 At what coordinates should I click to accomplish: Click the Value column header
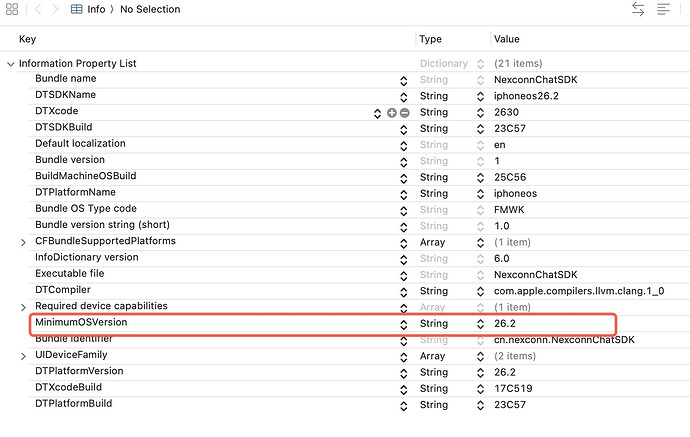click(x=506, y=39)
